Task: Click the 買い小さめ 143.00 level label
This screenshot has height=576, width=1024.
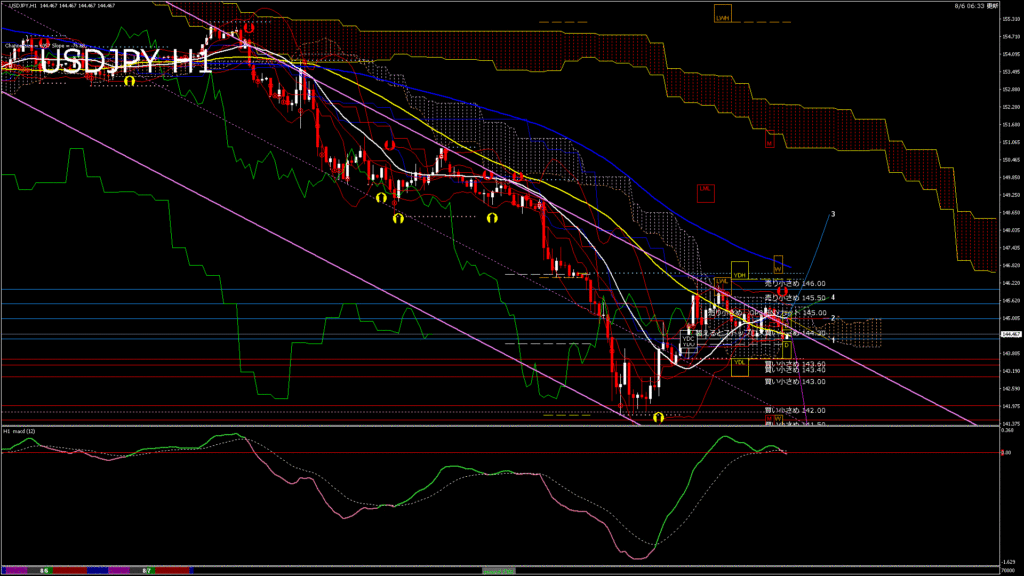Action: click(x=795, y=382)
